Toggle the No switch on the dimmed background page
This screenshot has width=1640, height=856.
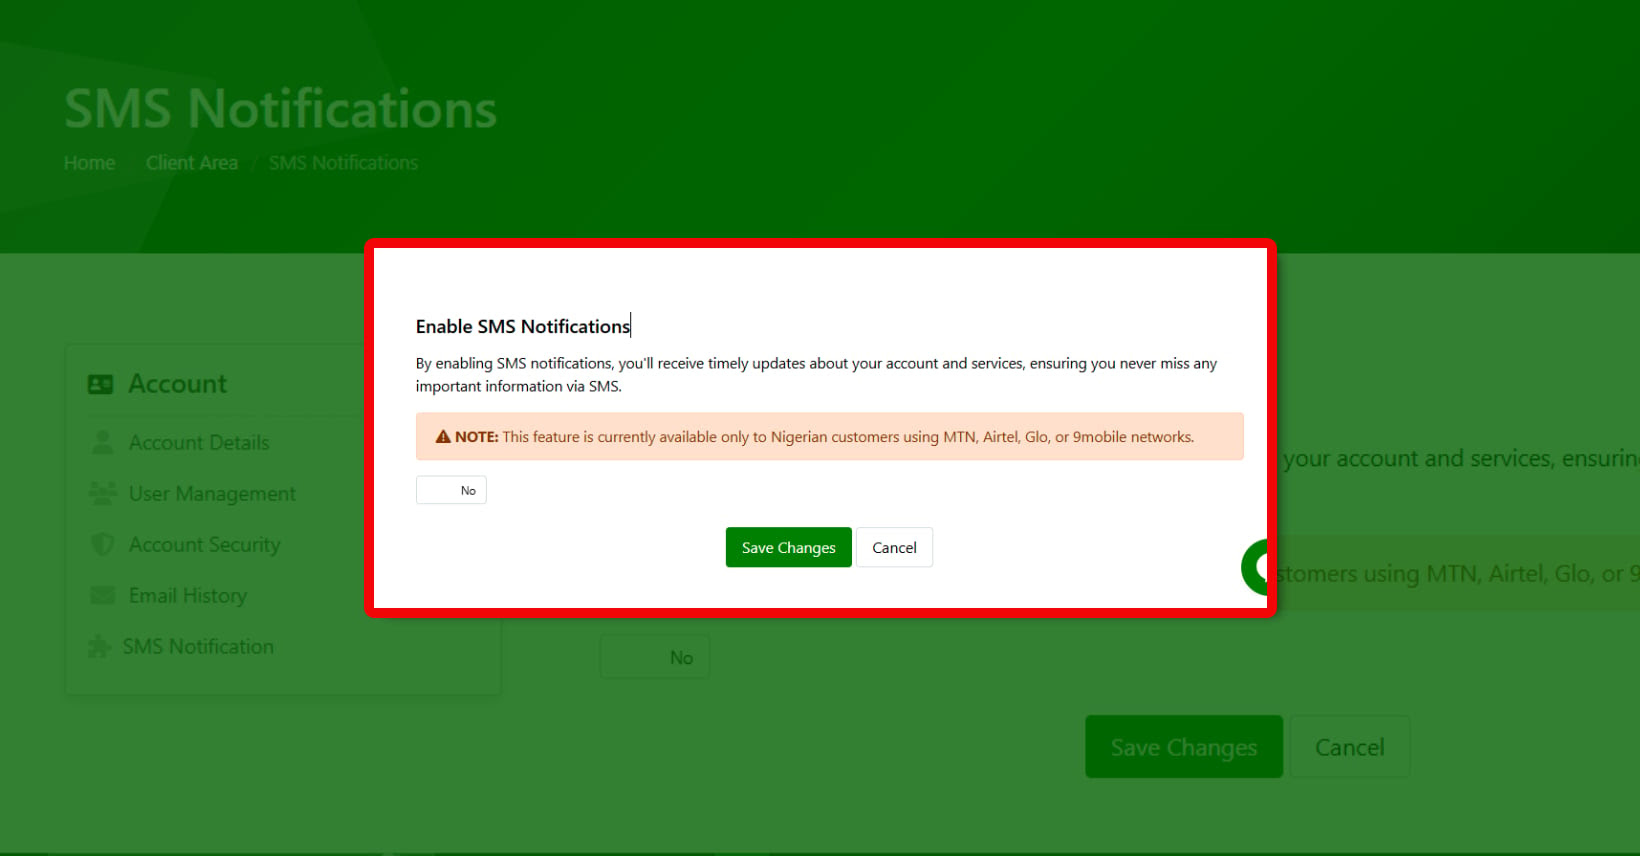[655, 657]
